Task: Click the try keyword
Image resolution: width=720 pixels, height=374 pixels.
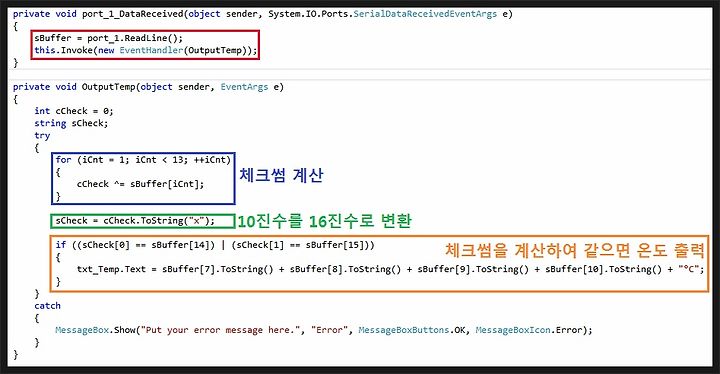Action: [x=42, y=136]
